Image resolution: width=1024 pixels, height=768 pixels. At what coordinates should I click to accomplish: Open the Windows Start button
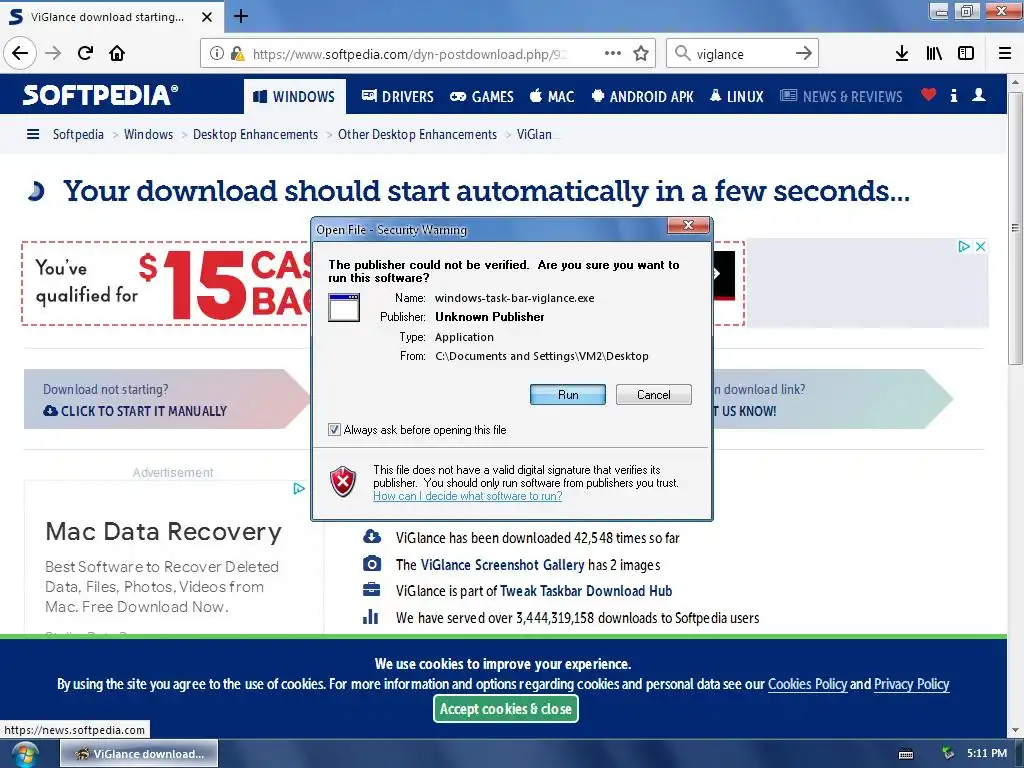(x=25, y=755)
